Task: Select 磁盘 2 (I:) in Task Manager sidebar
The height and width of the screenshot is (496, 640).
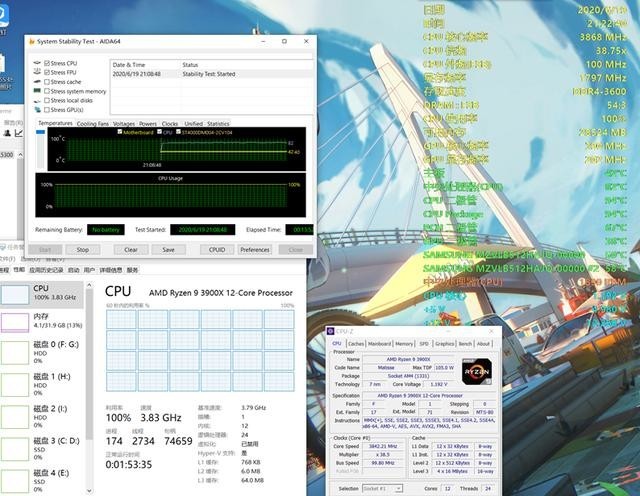Action: point(42,416)
